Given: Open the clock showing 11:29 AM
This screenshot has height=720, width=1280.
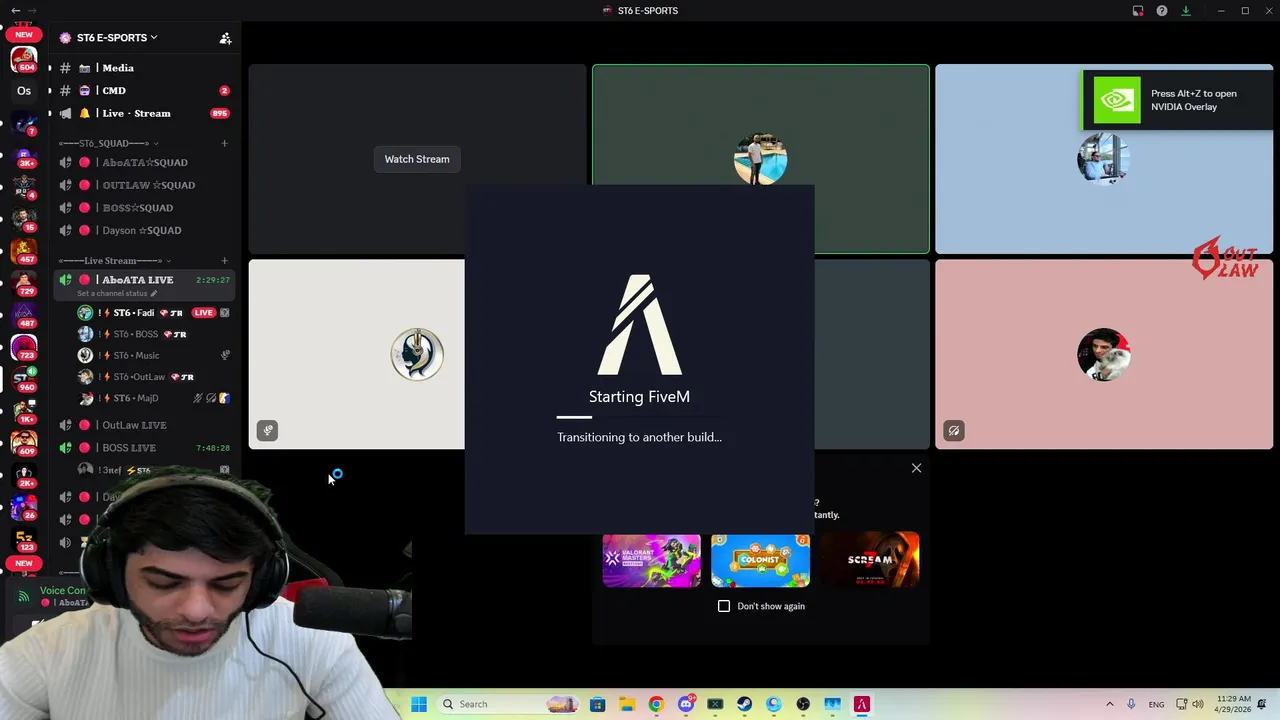Looking at the screenshot, I should (1233, 704).
